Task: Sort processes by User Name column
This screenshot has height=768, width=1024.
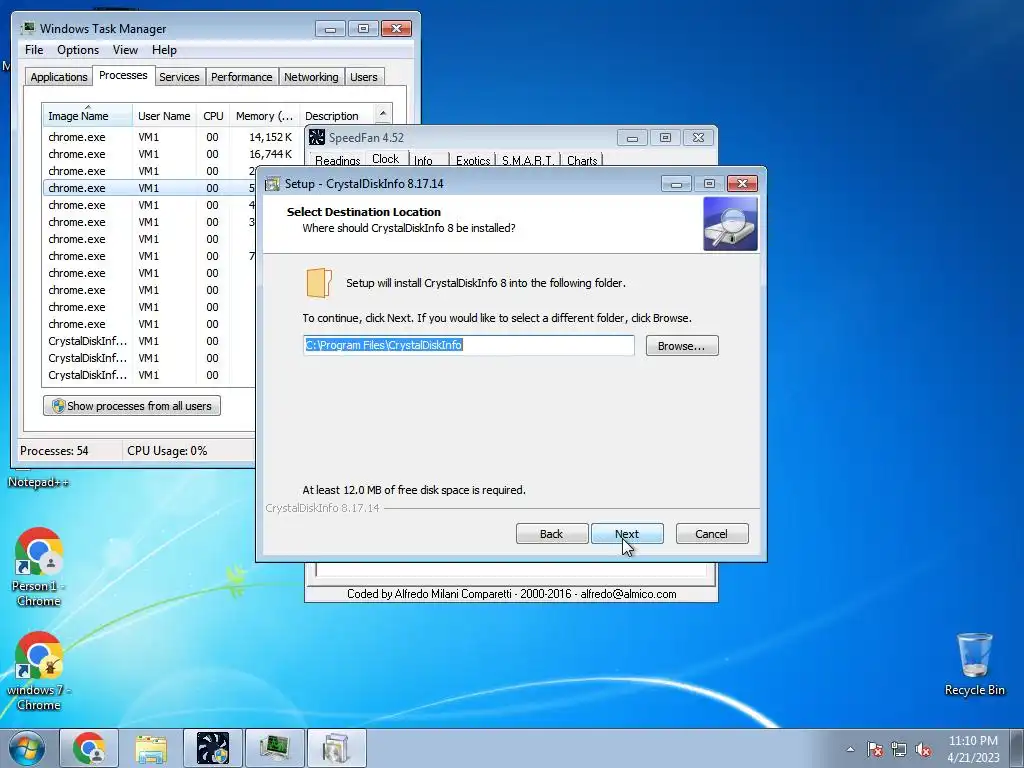Action: [164, 116]
